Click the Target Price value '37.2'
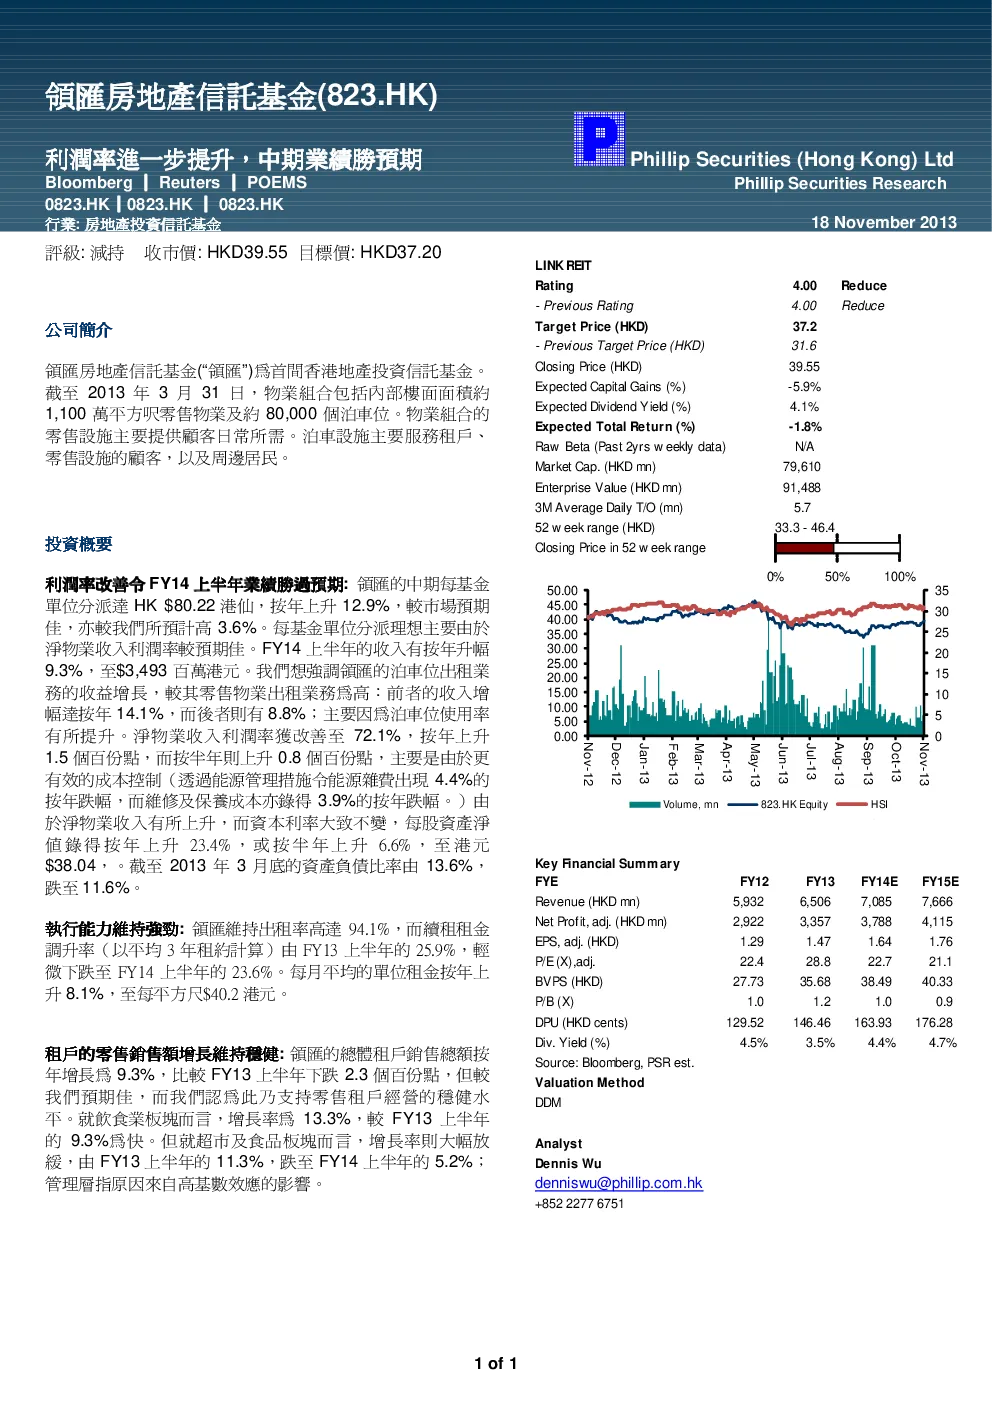 (x=805, y=327)
